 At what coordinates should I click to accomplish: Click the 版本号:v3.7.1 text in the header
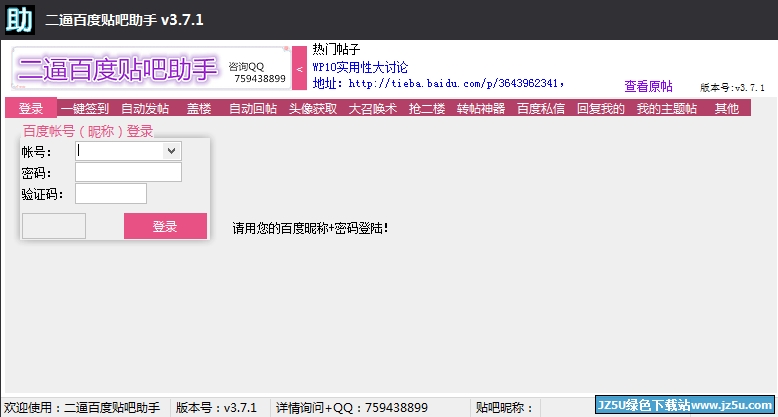click(x=732, y=88)
